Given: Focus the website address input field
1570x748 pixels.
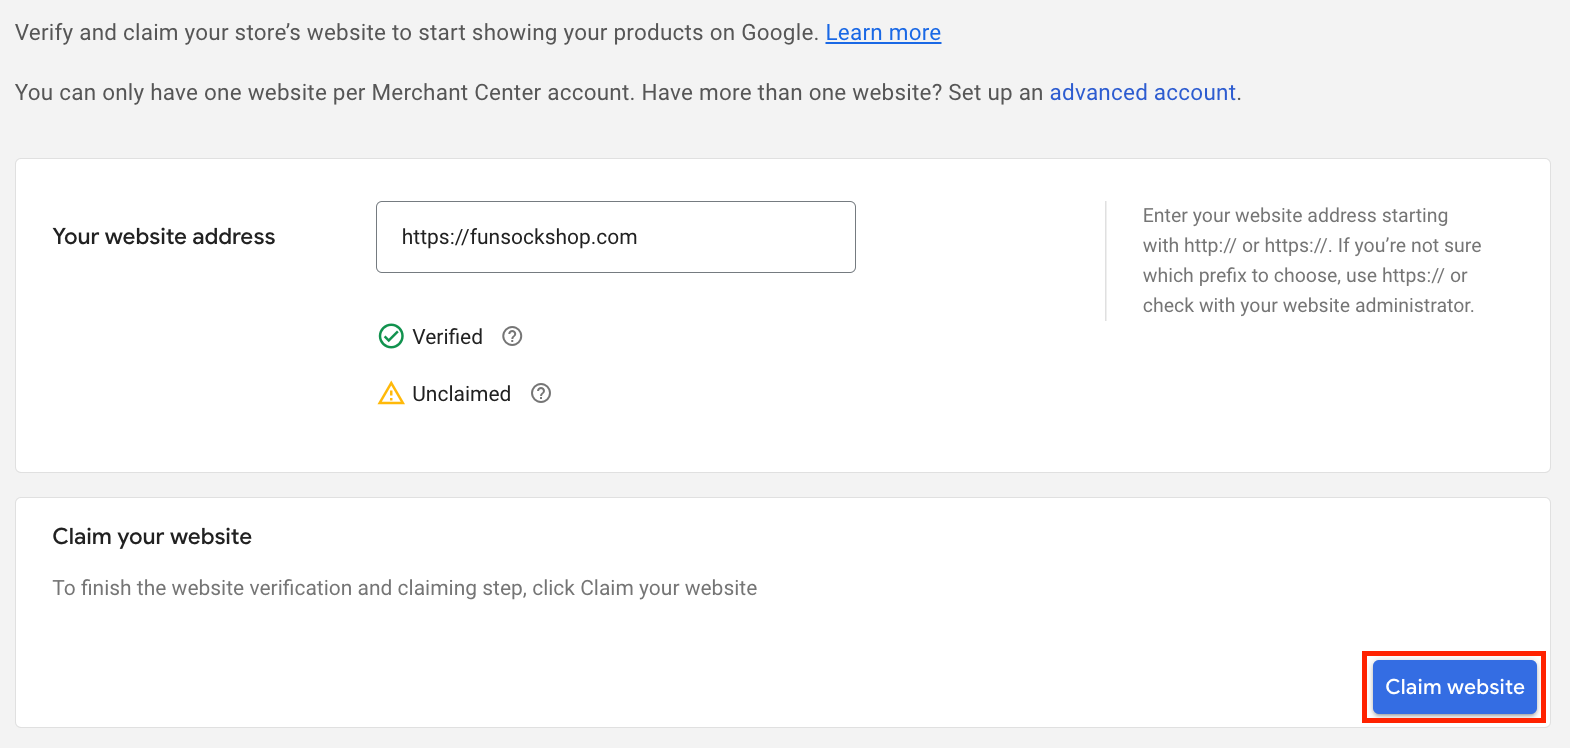Looking at the screenshot, I should click(x=615, y=237).
